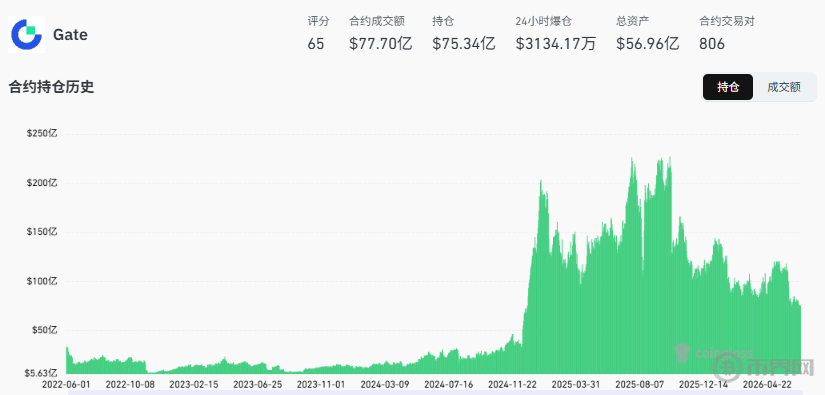825x395 pixels.
Task: Click the 2026-04-22 date axis label
Action: pyautogui.click(x=768, y=384)
